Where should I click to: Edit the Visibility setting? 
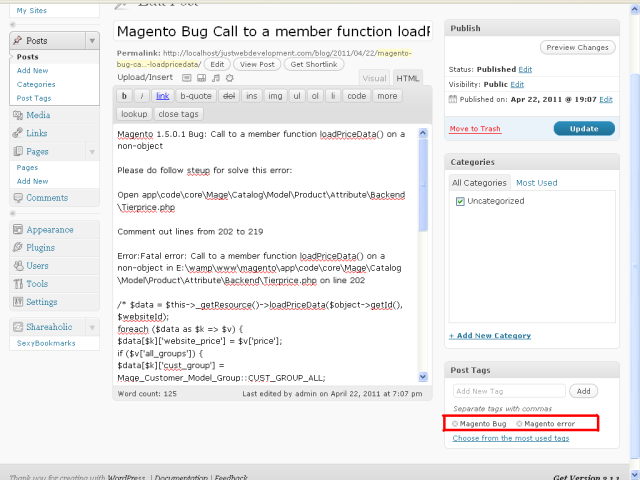pos(517,84)
